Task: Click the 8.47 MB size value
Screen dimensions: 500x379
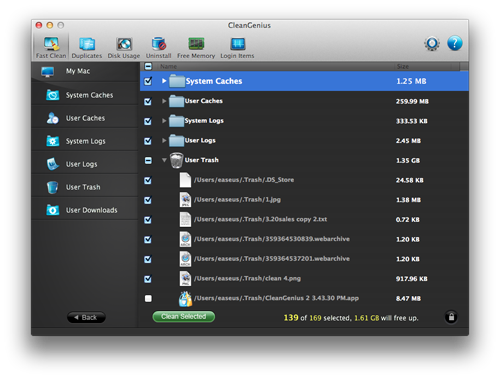Action: (x=408, y=299)
